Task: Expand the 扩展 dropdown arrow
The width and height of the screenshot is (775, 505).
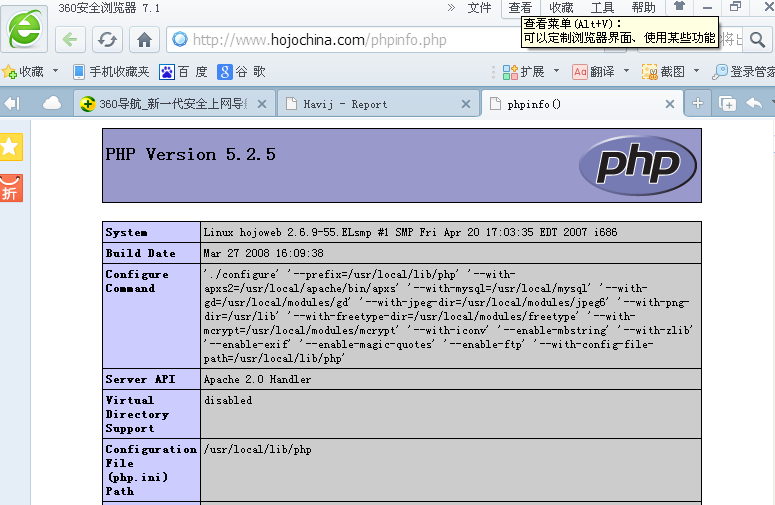Action: (557, 71)
